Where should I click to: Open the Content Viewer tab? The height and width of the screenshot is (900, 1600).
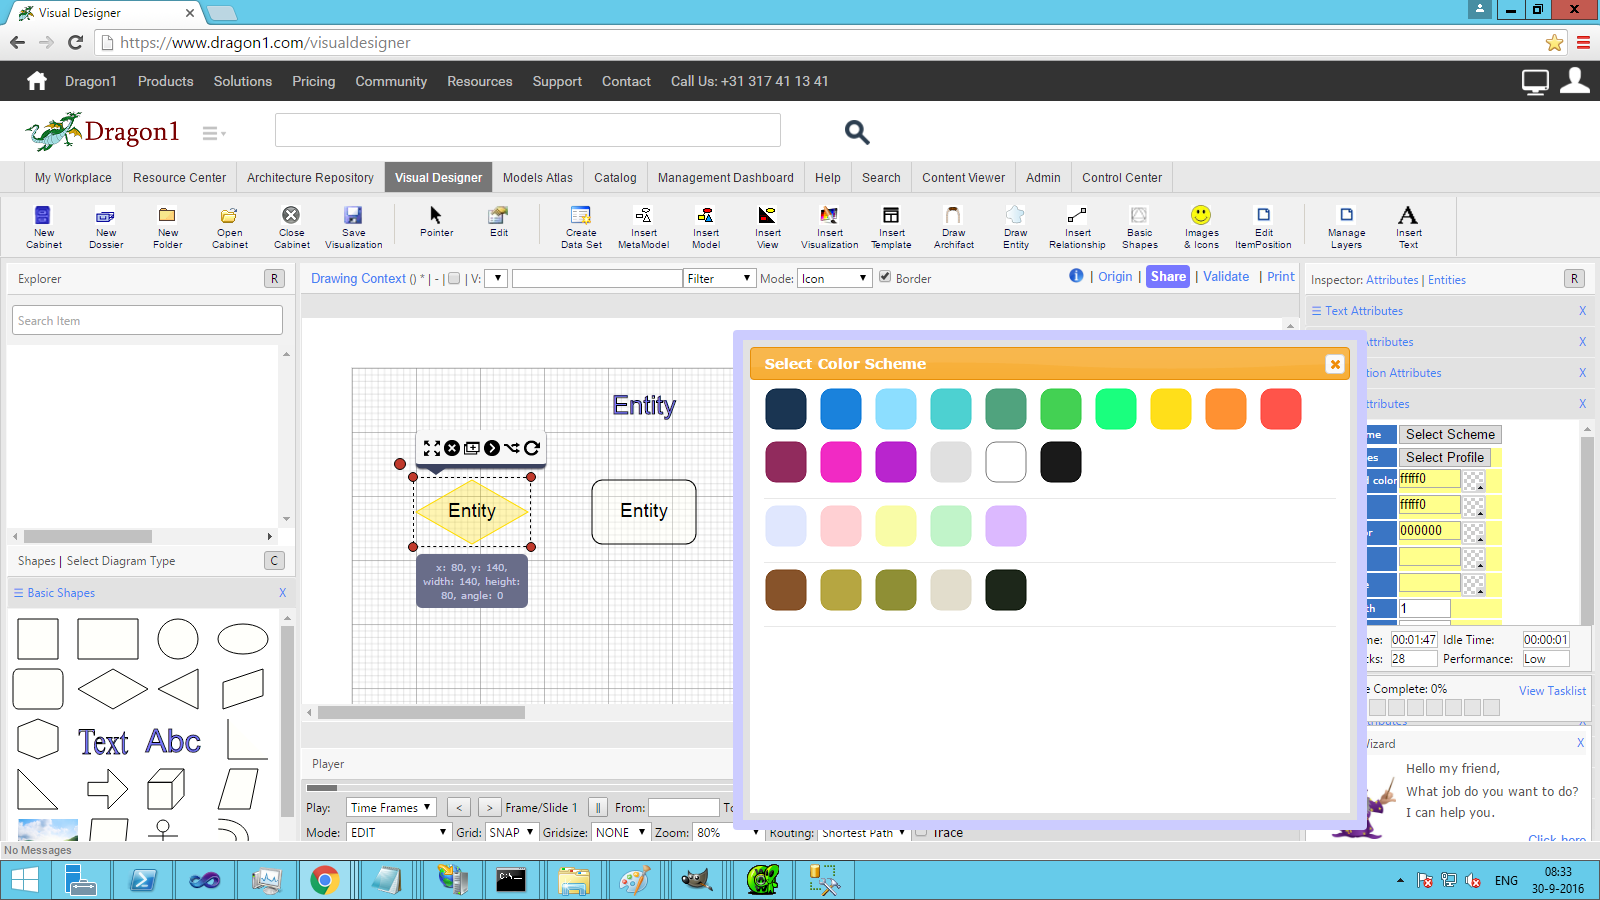click(964, 177)
